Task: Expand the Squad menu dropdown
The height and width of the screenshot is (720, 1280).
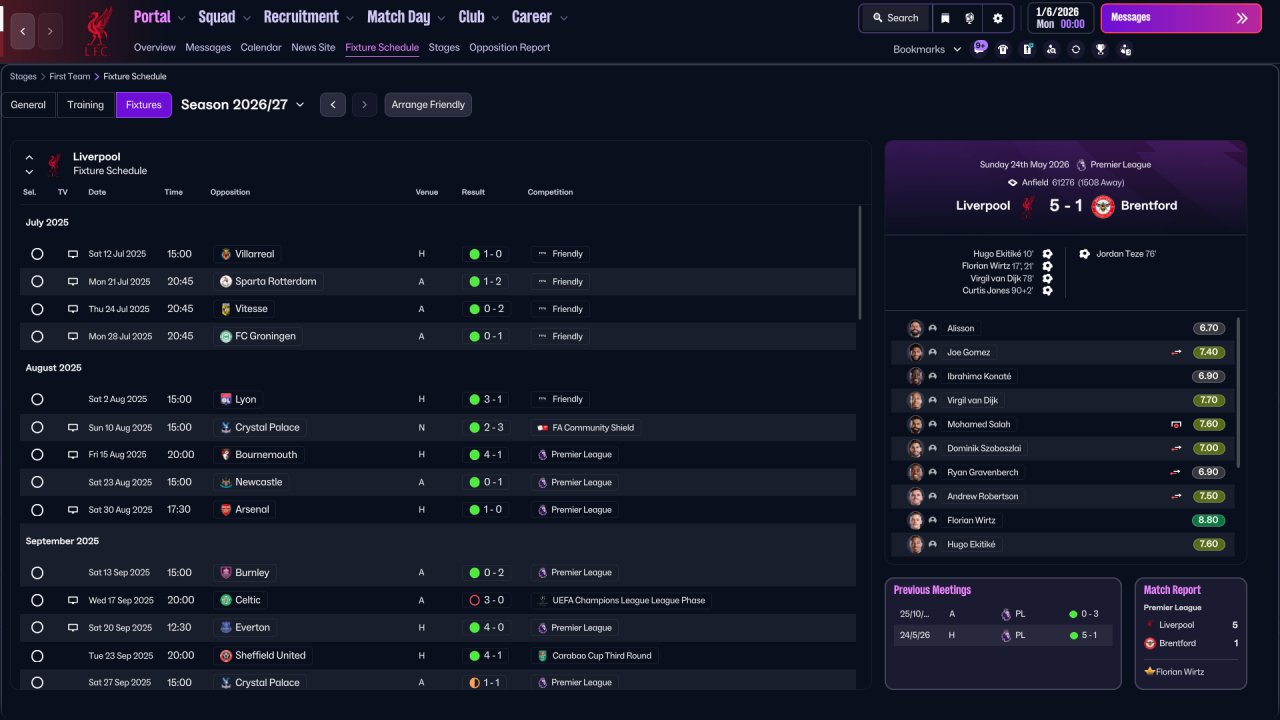Action: pyautogui.click(x=246, y=18)
